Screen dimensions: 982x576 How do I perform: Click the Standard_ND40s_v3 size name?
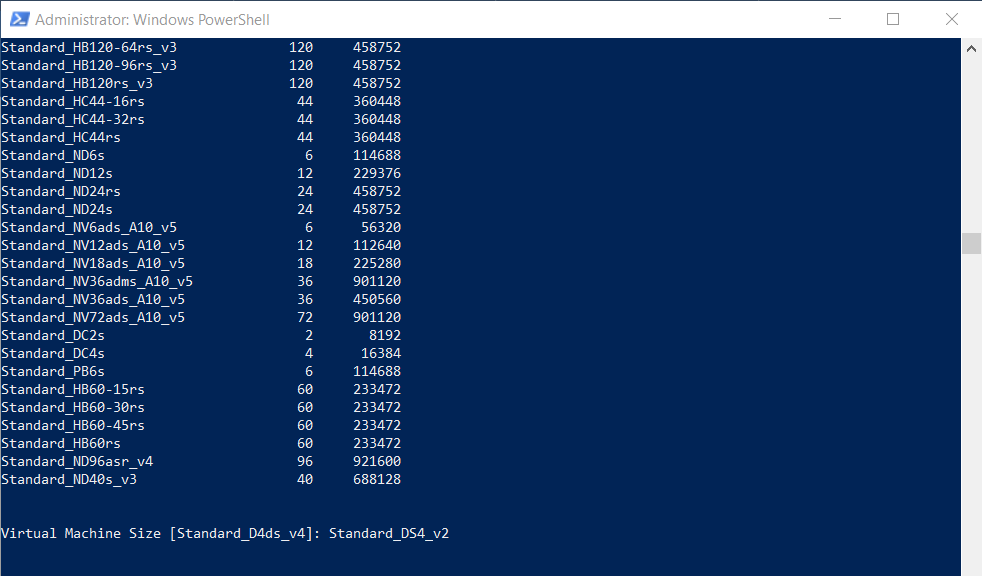(x=69, y=480)
